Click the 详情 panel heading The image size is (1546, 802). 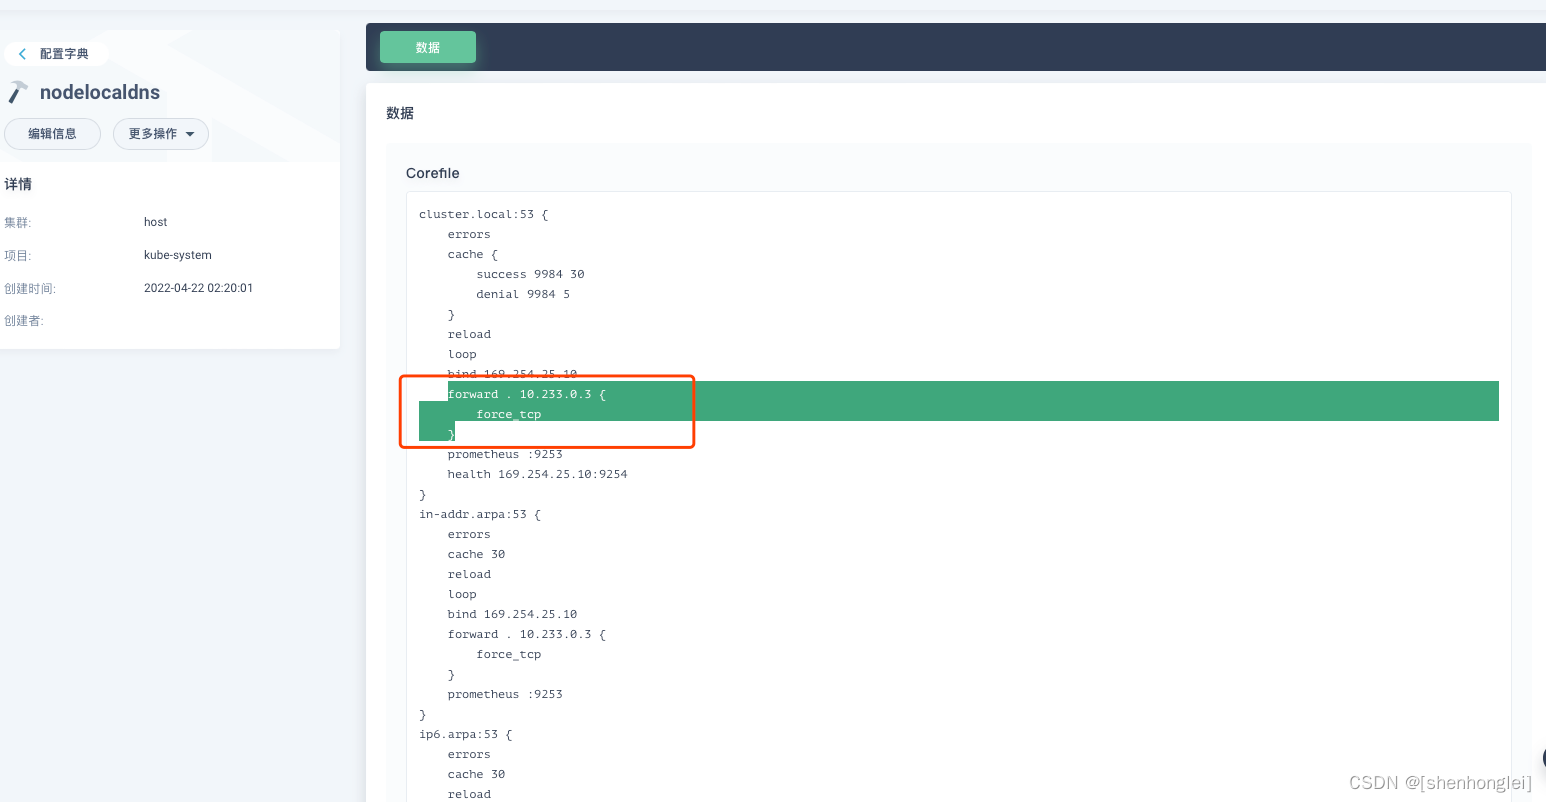point(17,184)
